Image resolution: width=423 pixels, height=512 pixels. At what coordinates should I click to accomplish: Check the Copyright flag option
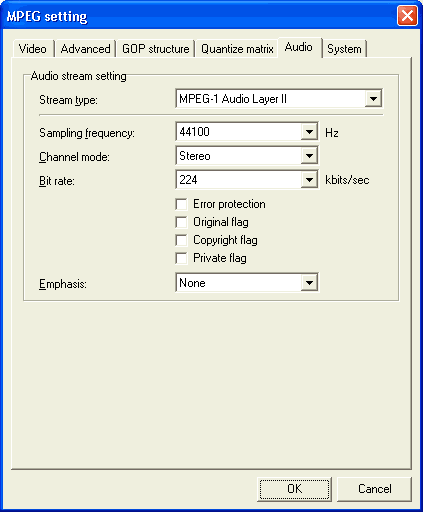point(181,240)
